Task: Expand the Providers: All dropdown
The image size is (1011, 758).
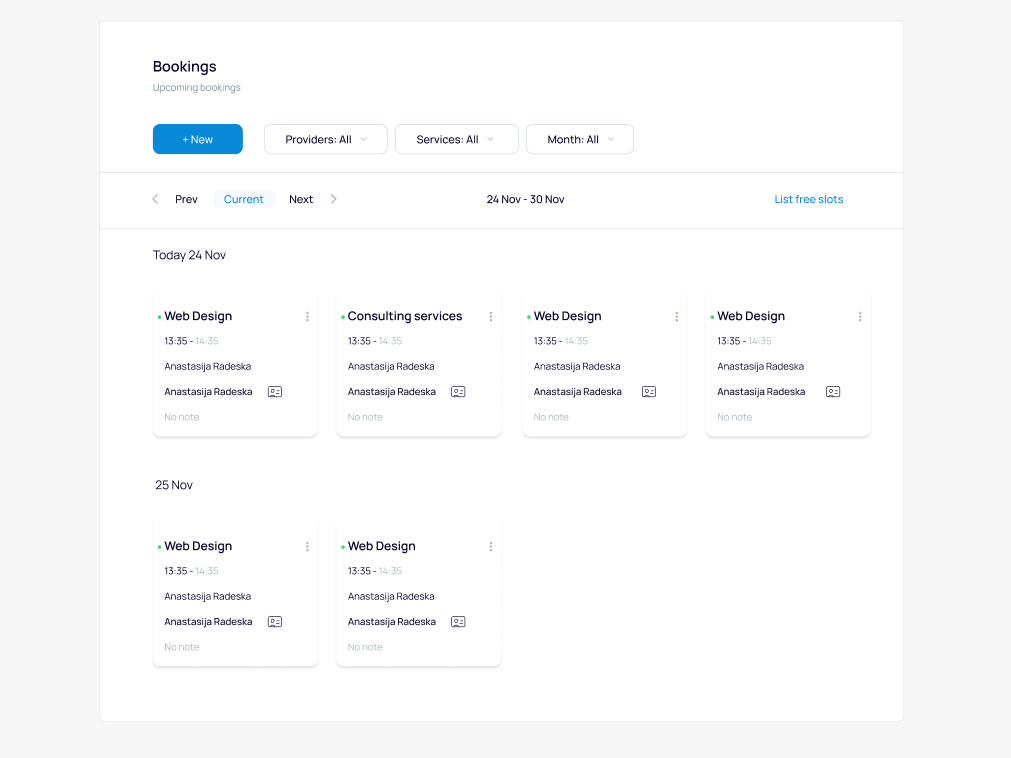Action: pyautogui.click(x=326, y=139)
